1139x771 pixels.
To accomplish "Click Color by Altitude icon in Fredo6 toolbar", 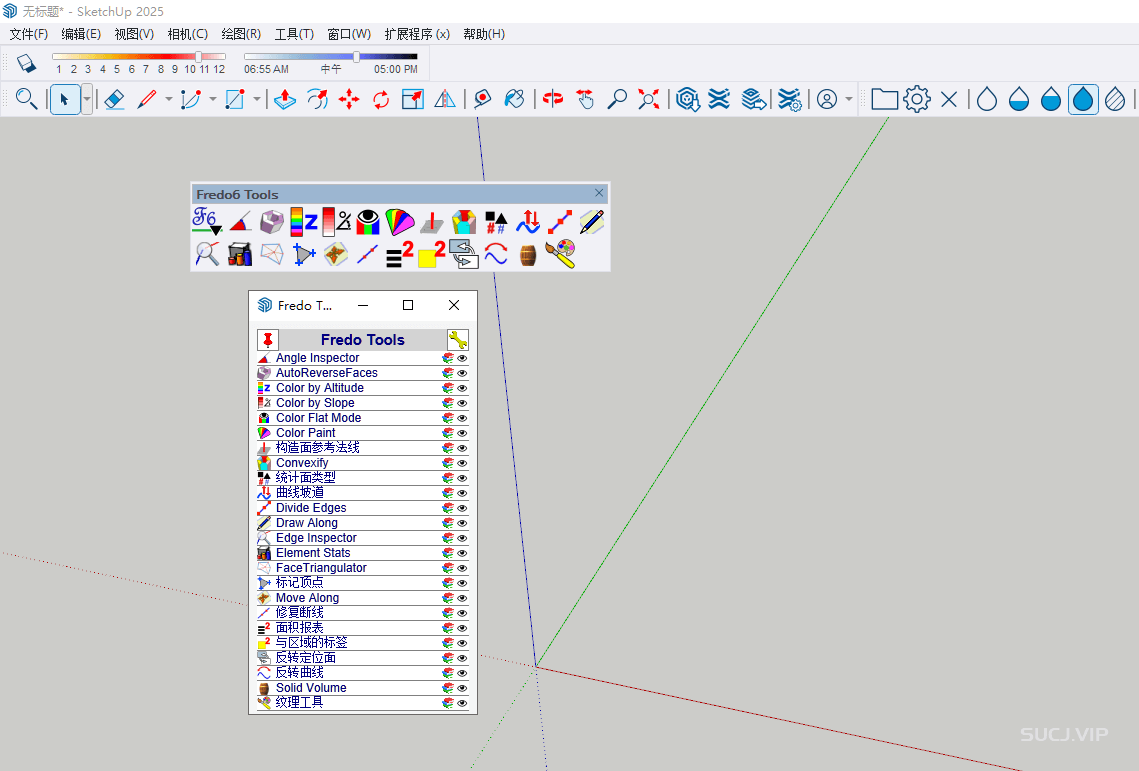I will tap(304, 222).
